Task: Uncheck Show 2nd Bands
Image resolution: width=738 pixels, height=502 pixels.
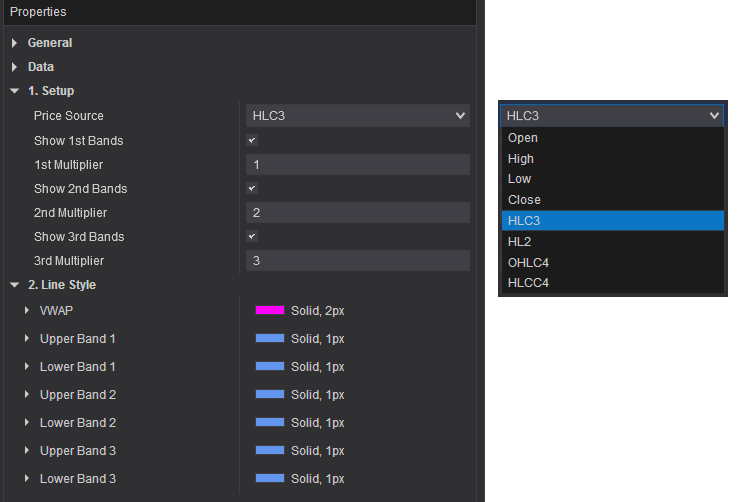Action: coord(252,189)
